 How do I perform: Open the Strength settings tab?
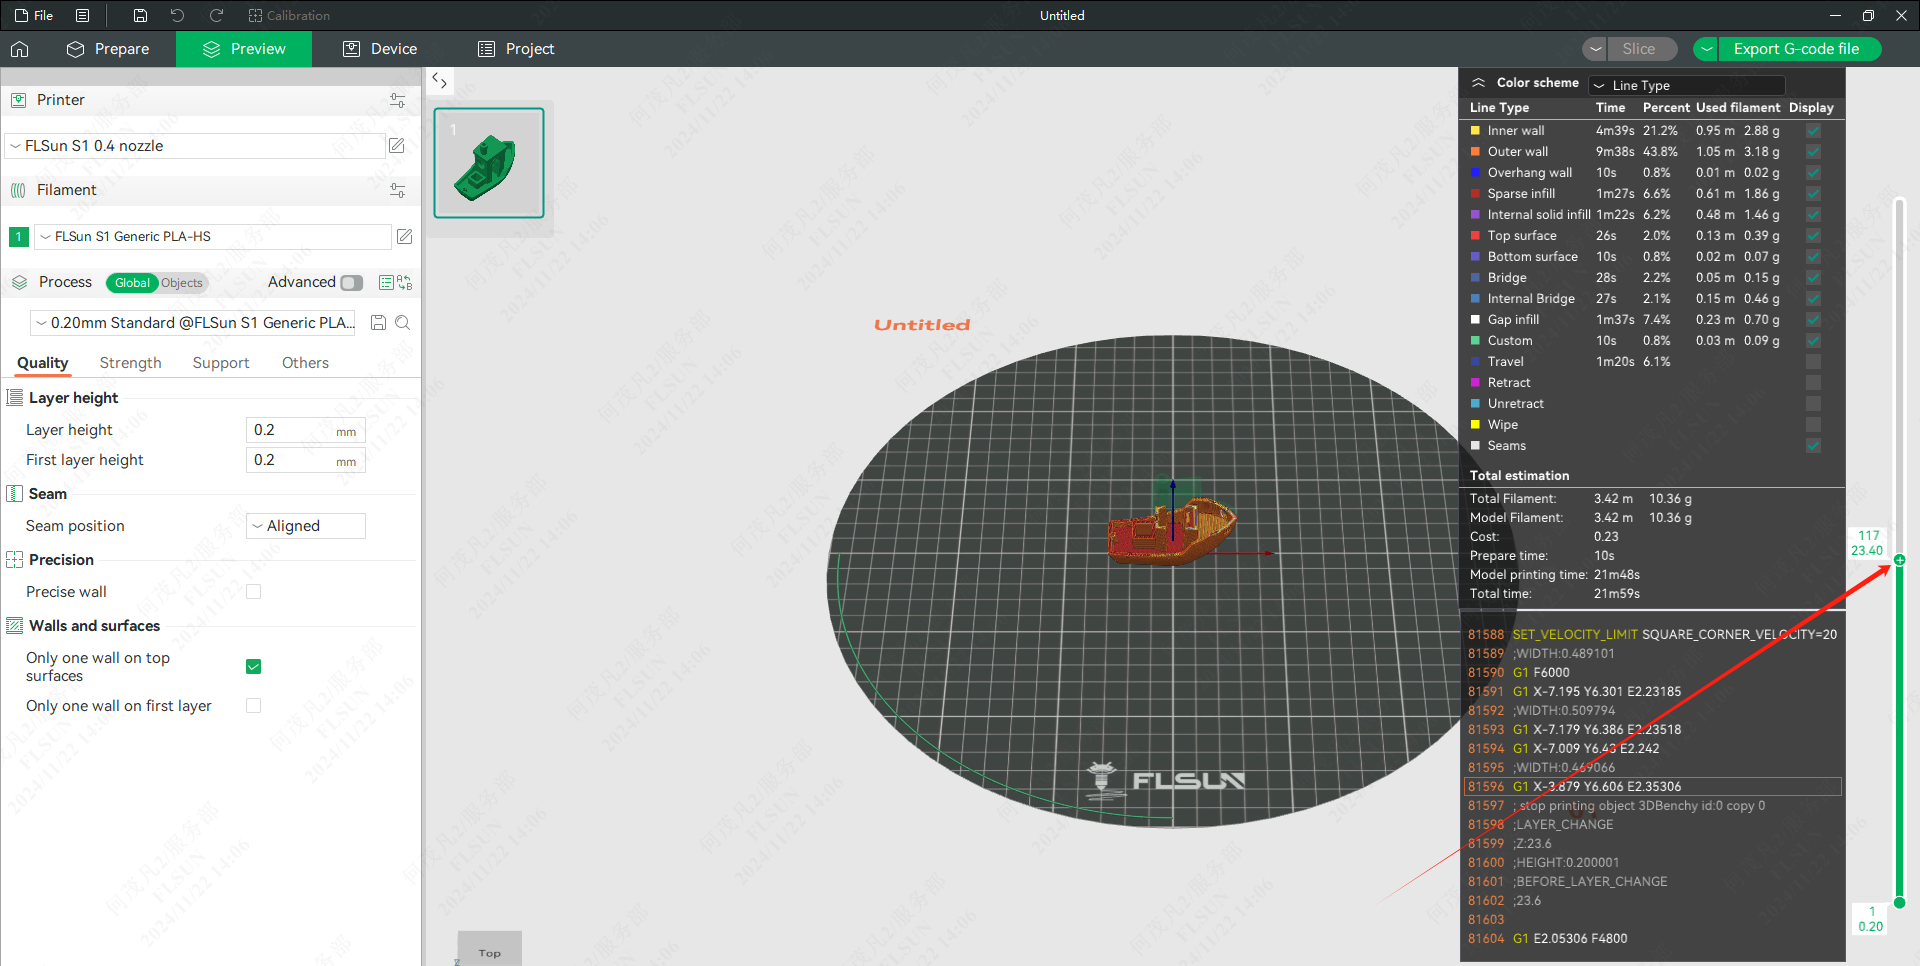(130, 363)
